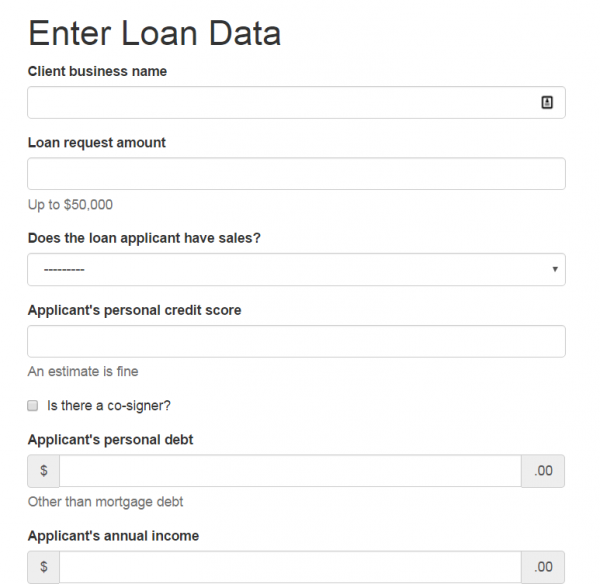Click 'Does the loan applicant have sales?' label
This screenshot has width=600, height=584.
144,238
